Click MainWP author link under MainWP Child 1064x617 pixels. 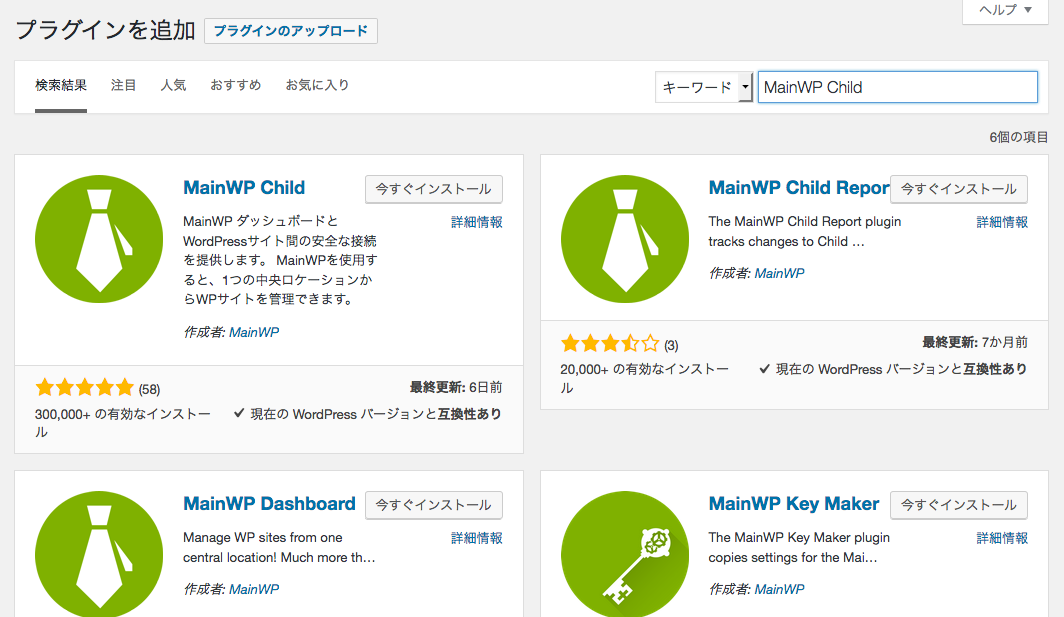(x=254, y=333)
